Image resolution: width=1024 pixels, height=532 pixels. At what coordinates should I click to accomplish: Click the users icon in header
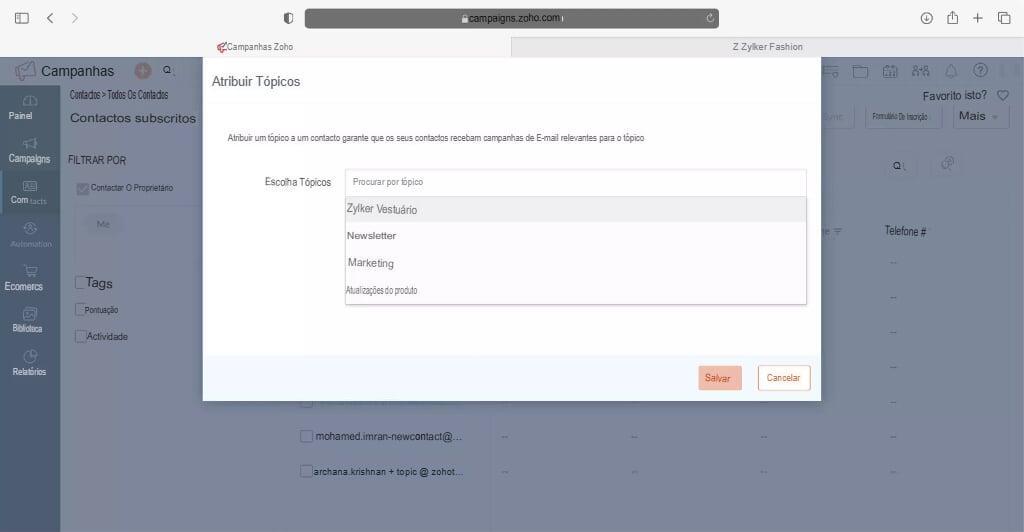[920, 70]
